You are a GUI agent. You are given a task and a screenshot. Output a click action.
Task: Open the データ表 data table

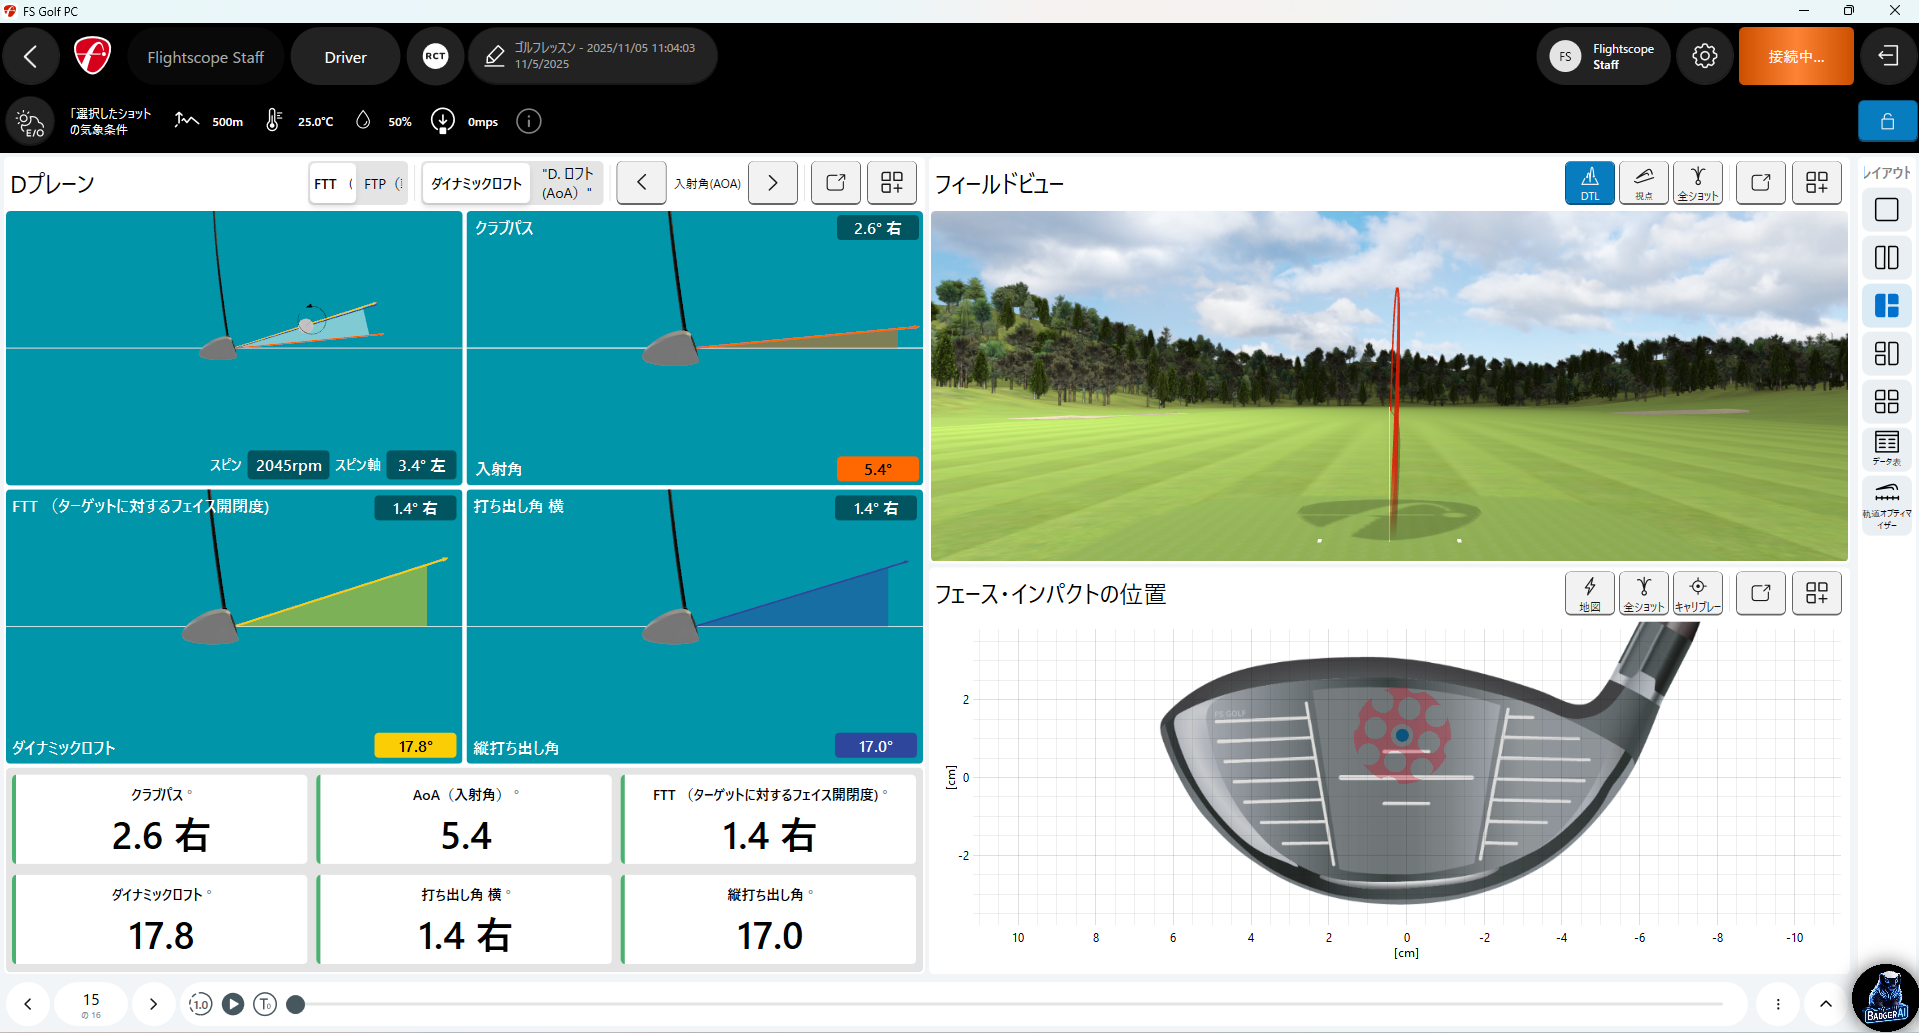coord(1887,449)
